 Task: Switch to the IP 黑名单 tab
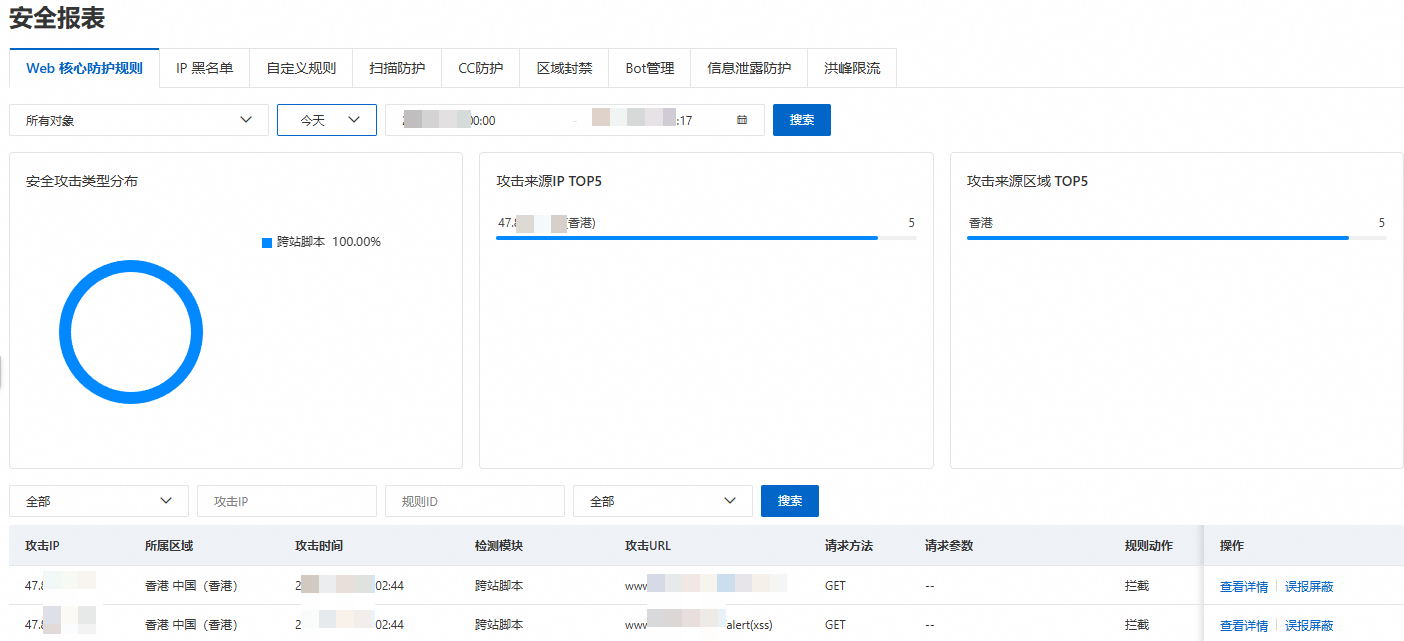pos(204,68)
